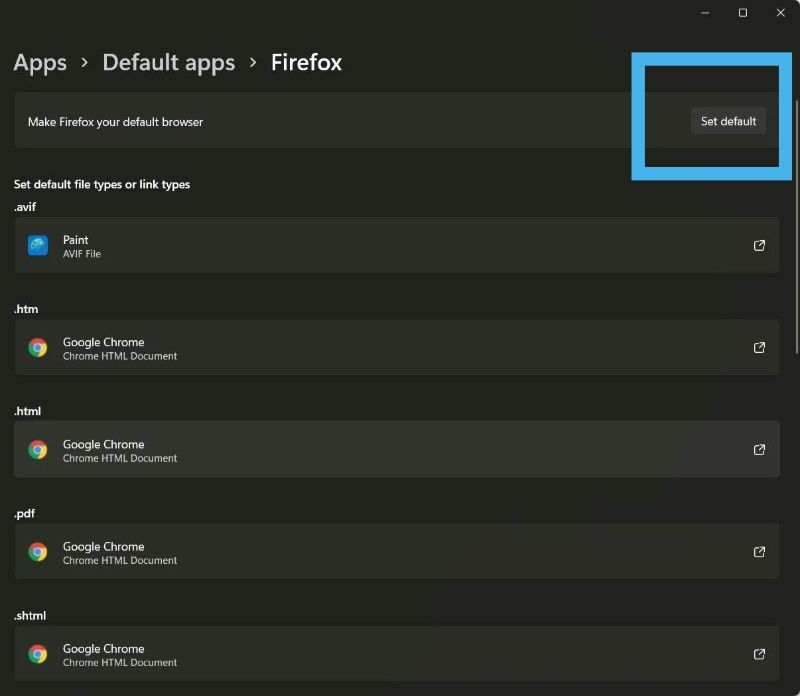Open Default apps breadcrumb link

point(169,63)
